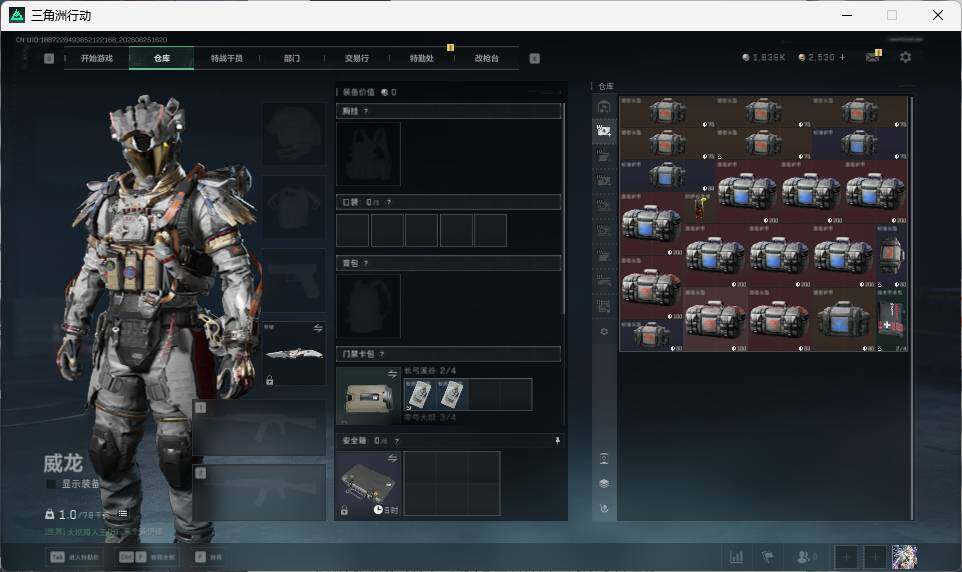Image resolution: width=962 pixels, height=572 pixels.
Task: Select the safe box case item
Action: coord(368,484)
